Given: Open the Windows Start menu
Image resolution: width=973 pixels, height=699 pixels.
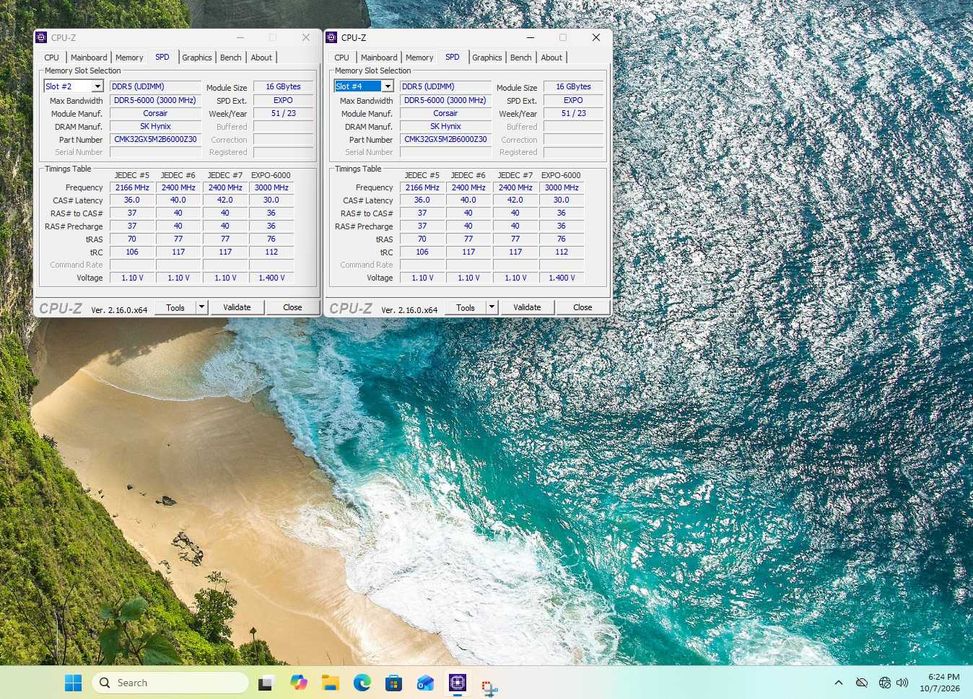Looking at the screenshot, I should pyautogui.click(x=73, y=683).
